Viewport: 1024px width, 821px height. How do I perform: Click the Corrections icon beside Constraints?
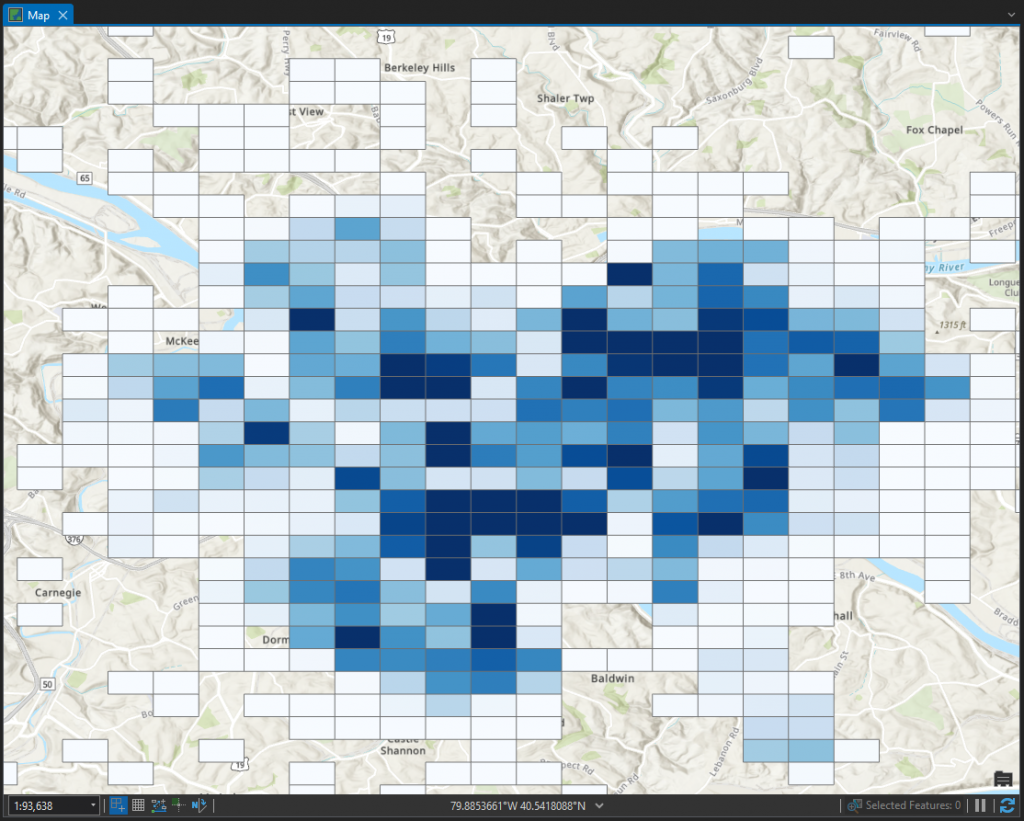[178, 805]
